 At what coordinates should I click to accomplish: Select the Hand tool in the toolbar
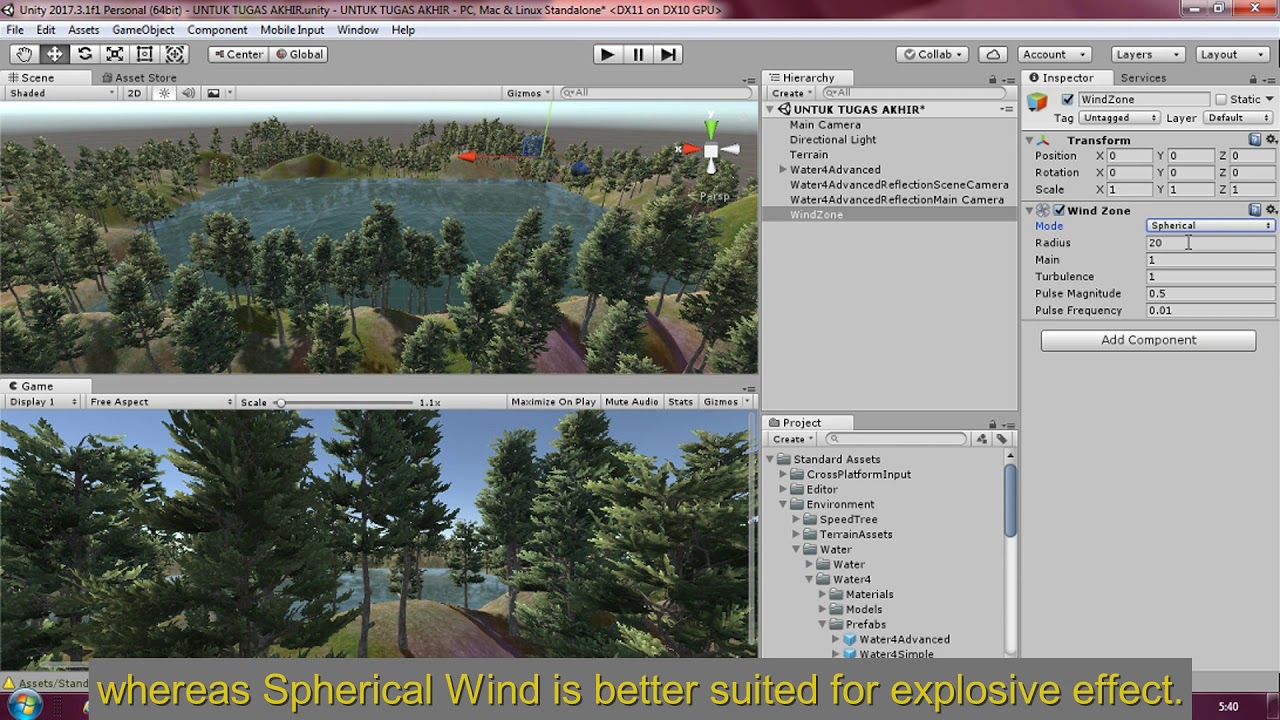(24, 54)
